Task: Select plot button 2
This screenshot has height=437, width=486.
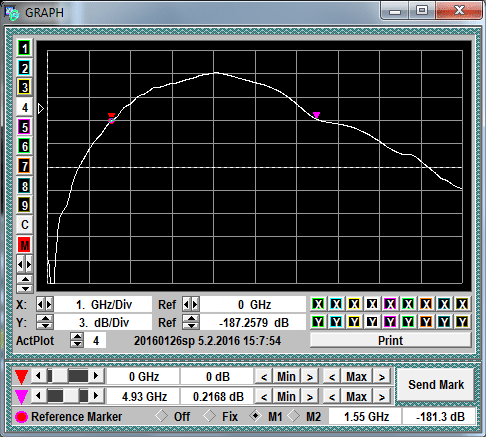Action: (24, 68)
